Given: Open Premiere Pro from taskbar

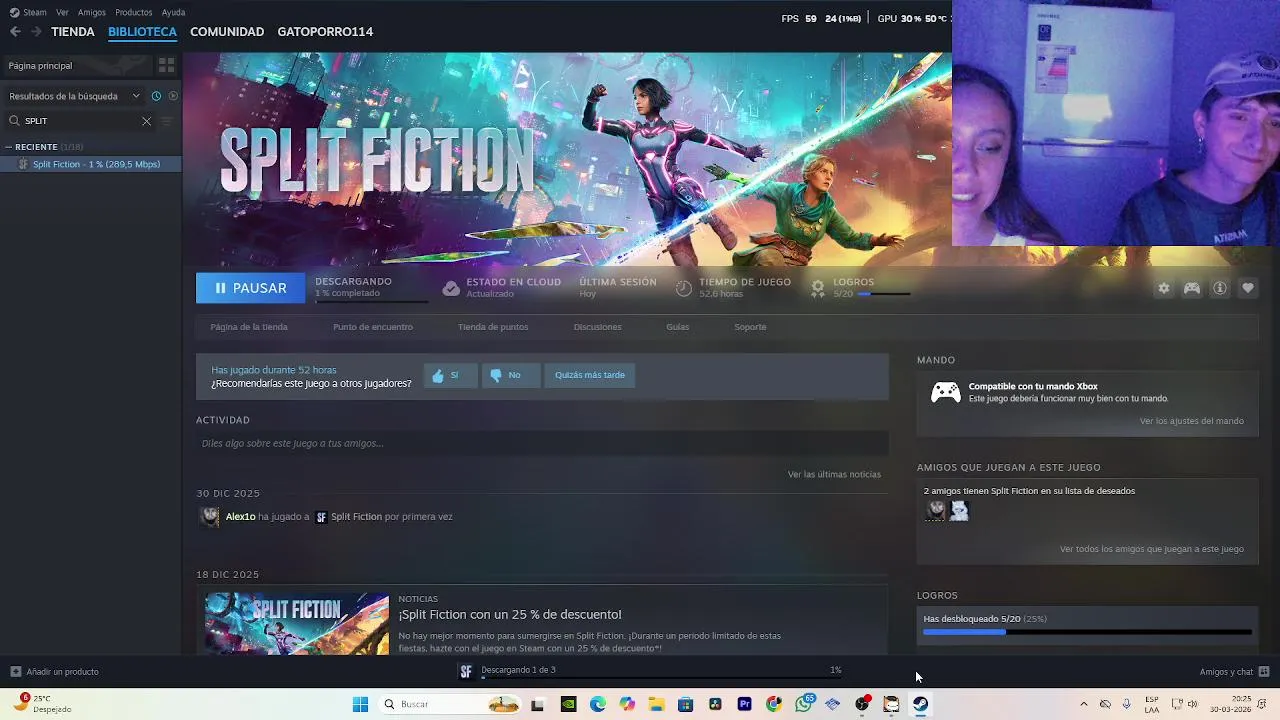Looking at the screenshot, I should (x=744, y=704).
